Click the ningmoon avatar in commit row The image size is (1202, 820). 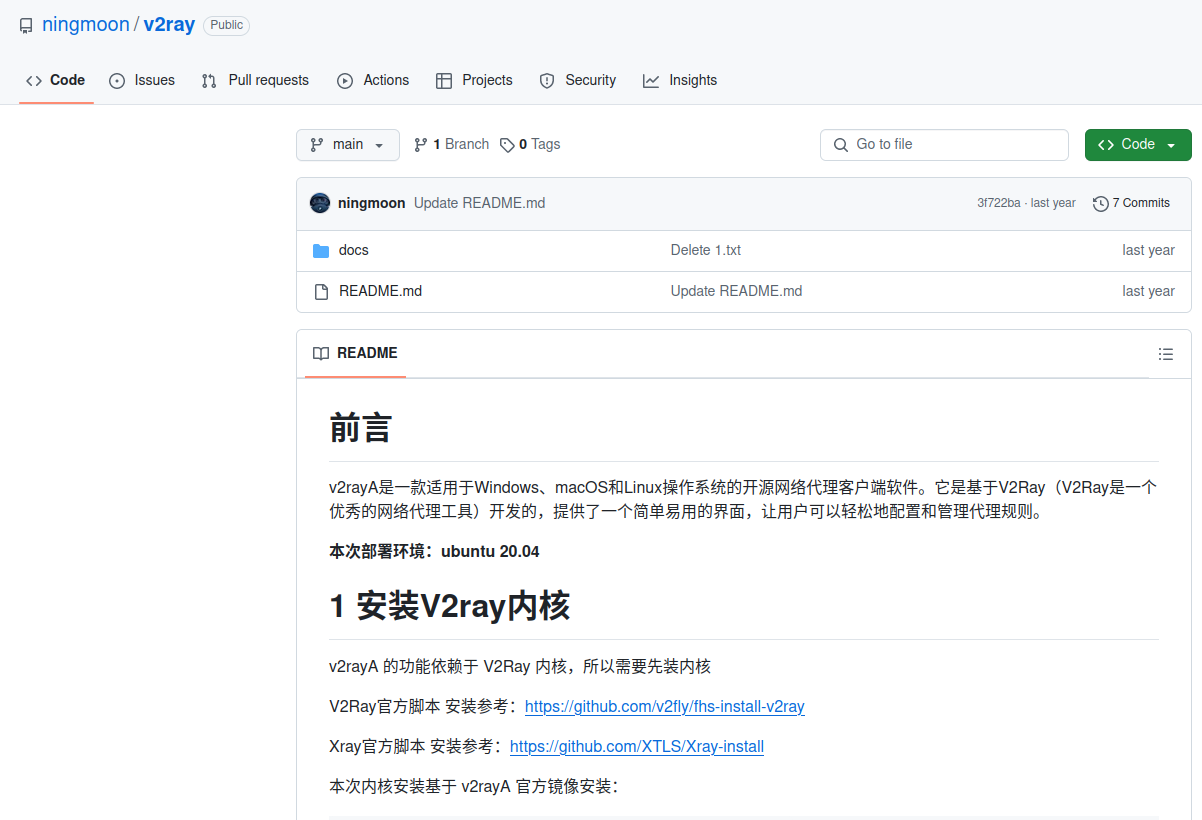click(320, 203)
